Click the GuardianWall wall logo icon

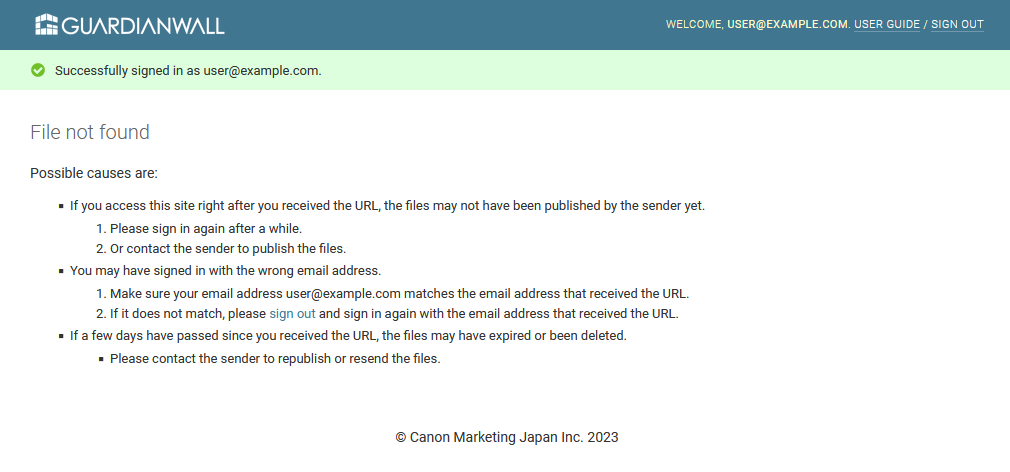point(46,25)
